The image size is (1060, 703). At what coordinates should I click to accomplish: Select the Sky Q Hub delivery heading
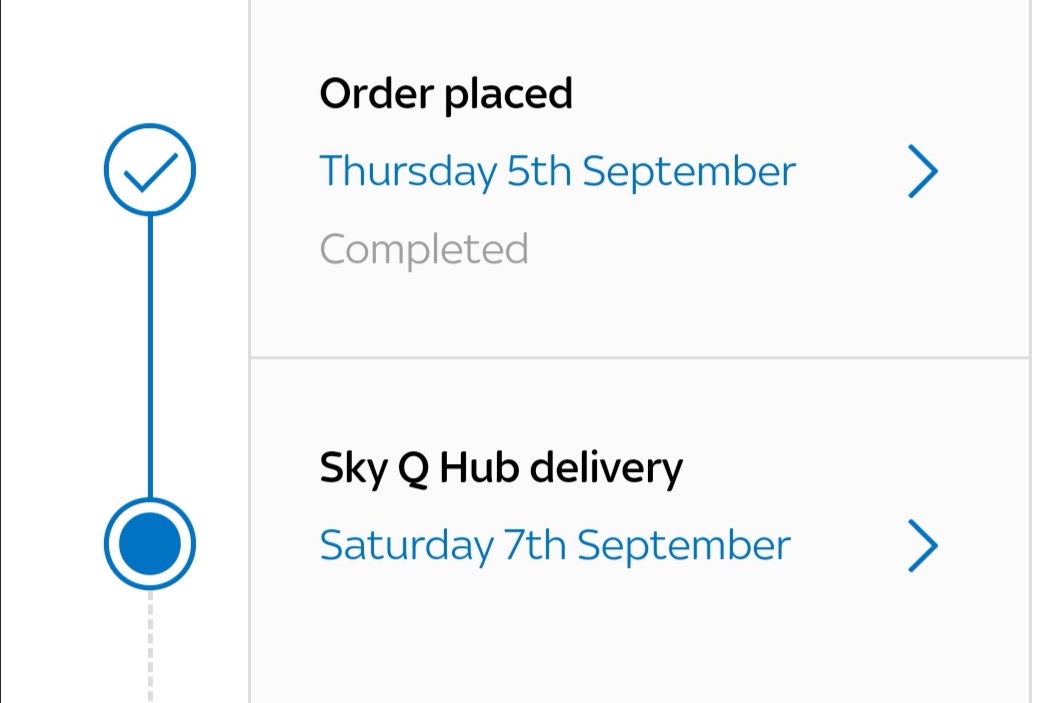tap(500, 465)
